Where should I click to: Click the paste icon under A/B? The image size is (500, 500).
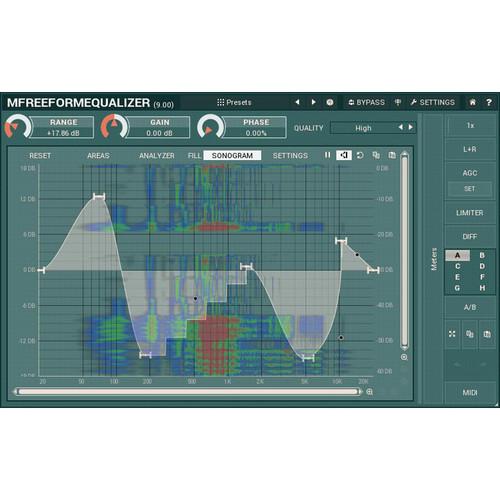487,334
